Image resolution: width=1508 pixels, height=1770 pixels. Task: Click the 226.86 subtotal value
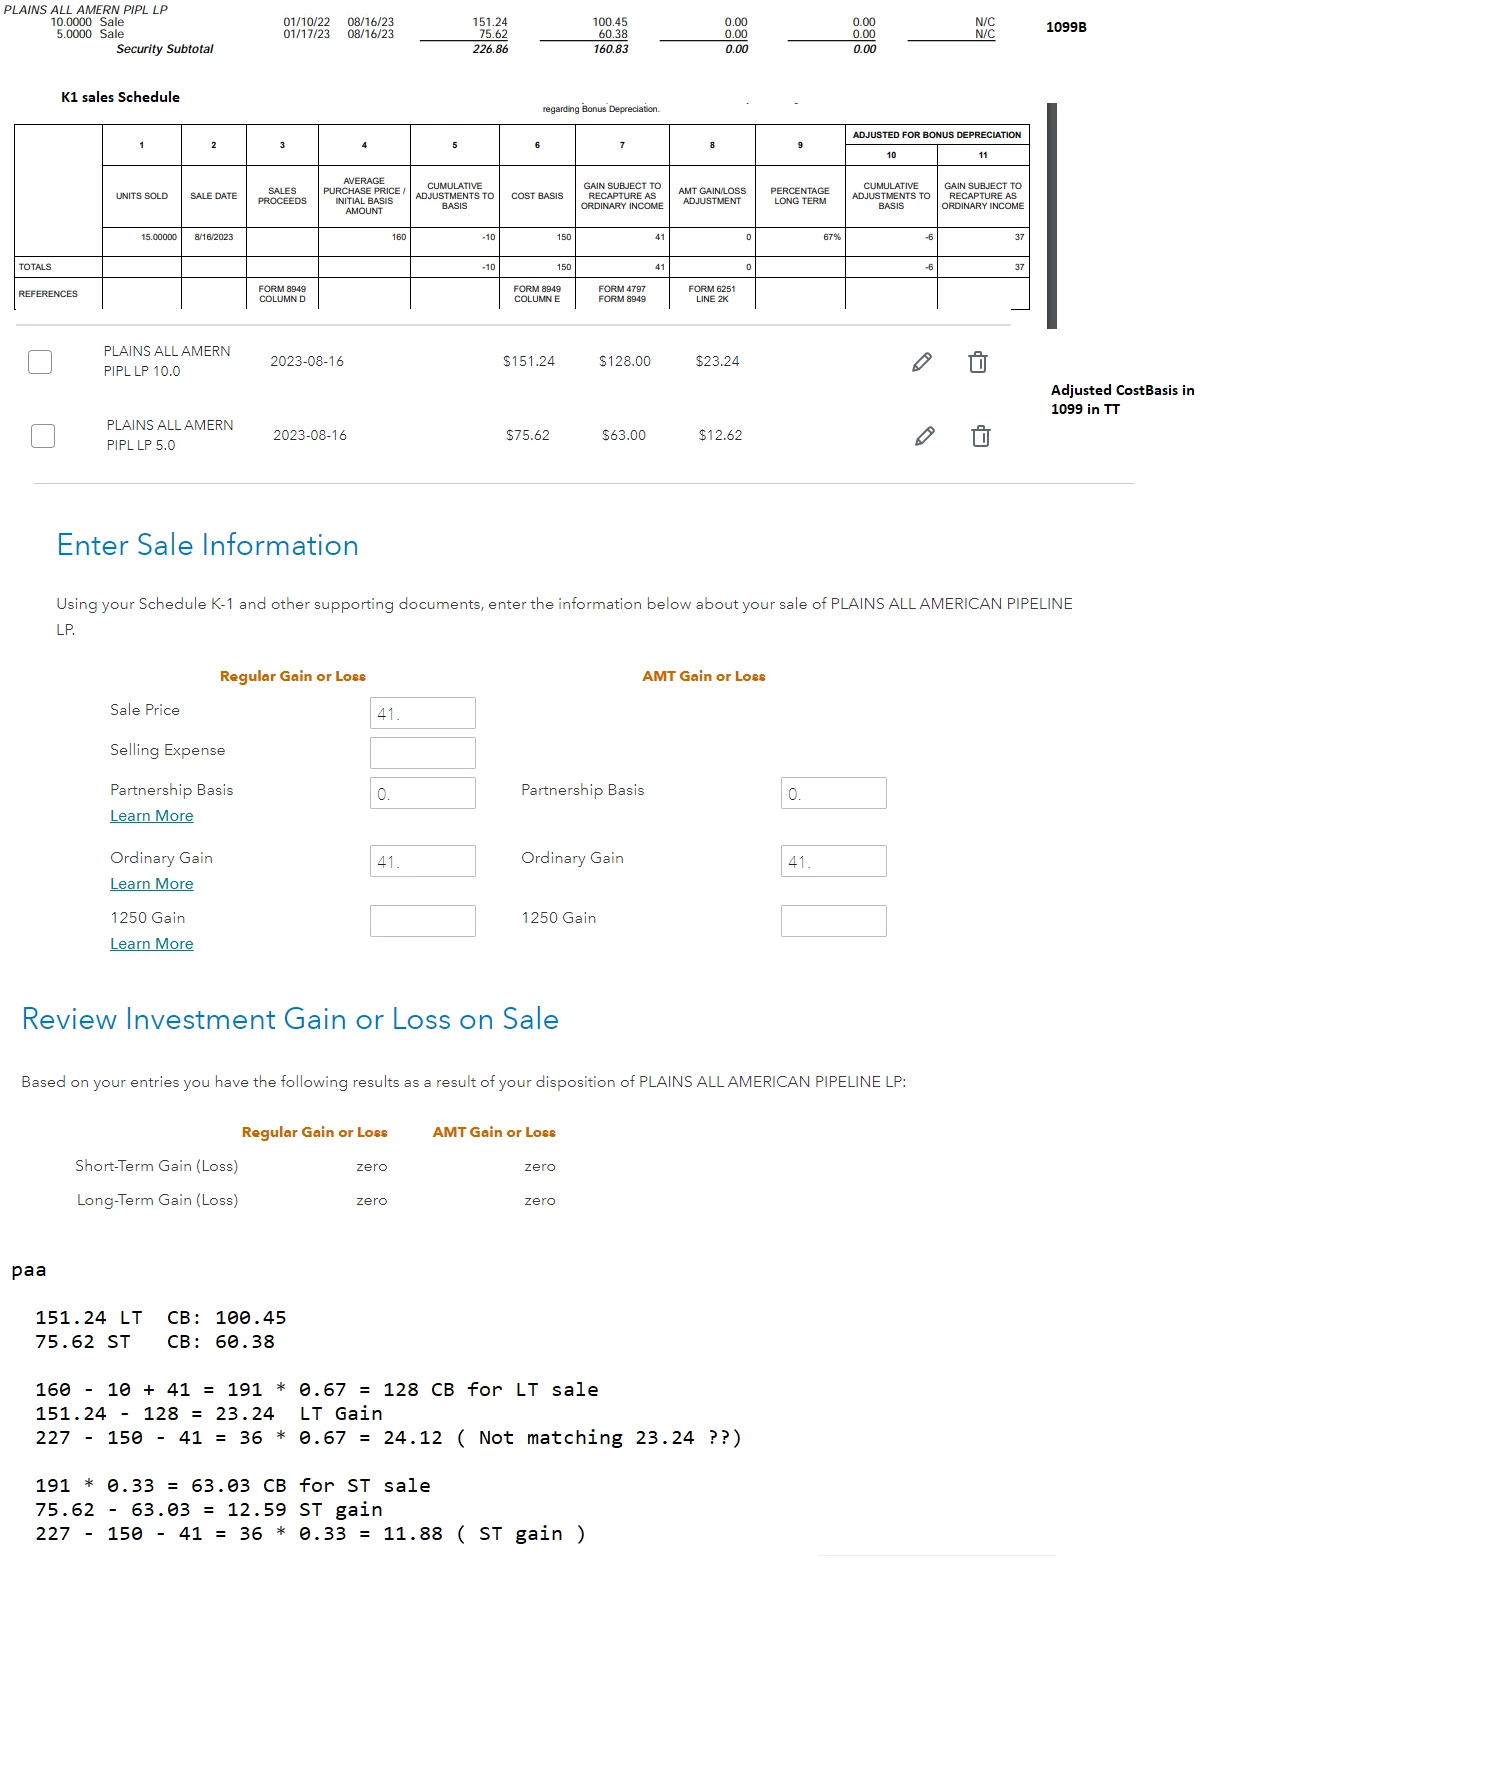tap(490, 49)
